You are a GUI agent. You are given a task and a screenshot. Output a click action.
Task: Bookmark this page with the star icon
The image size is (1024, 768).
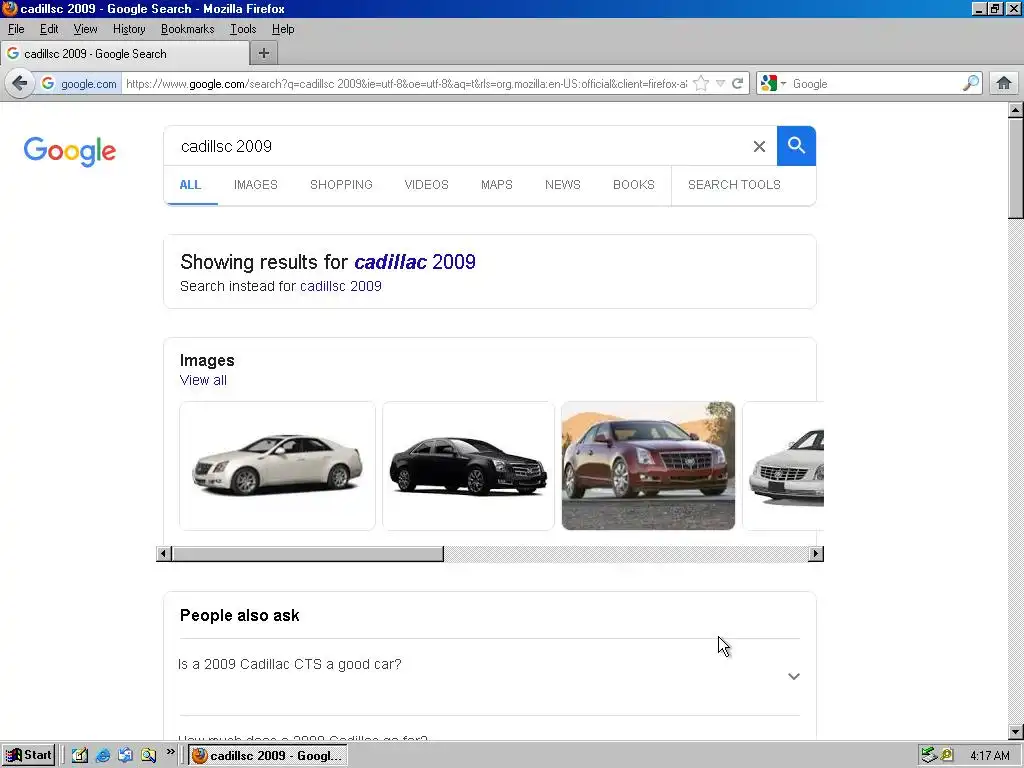pyautogui.click(x=701, y=84)
